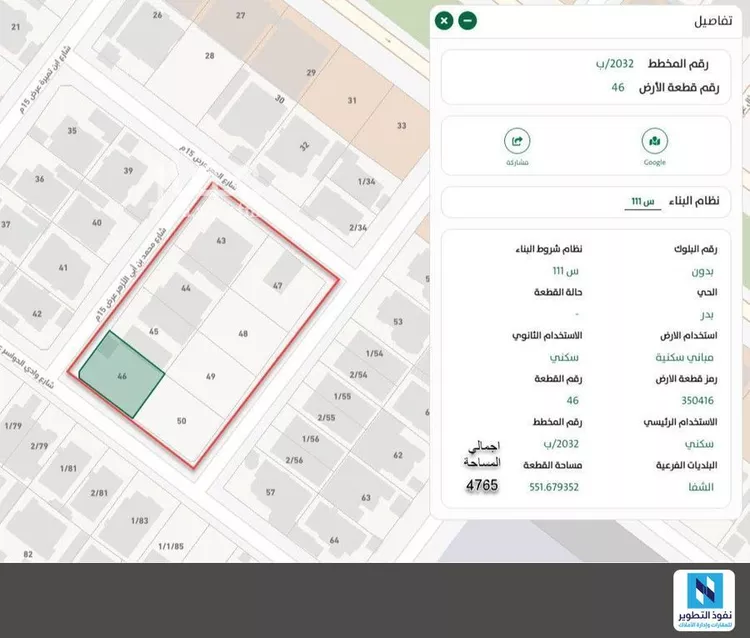Click the district value بدر
The height and width of the screenshot is (638, 750).
click(x=706, y=314)
